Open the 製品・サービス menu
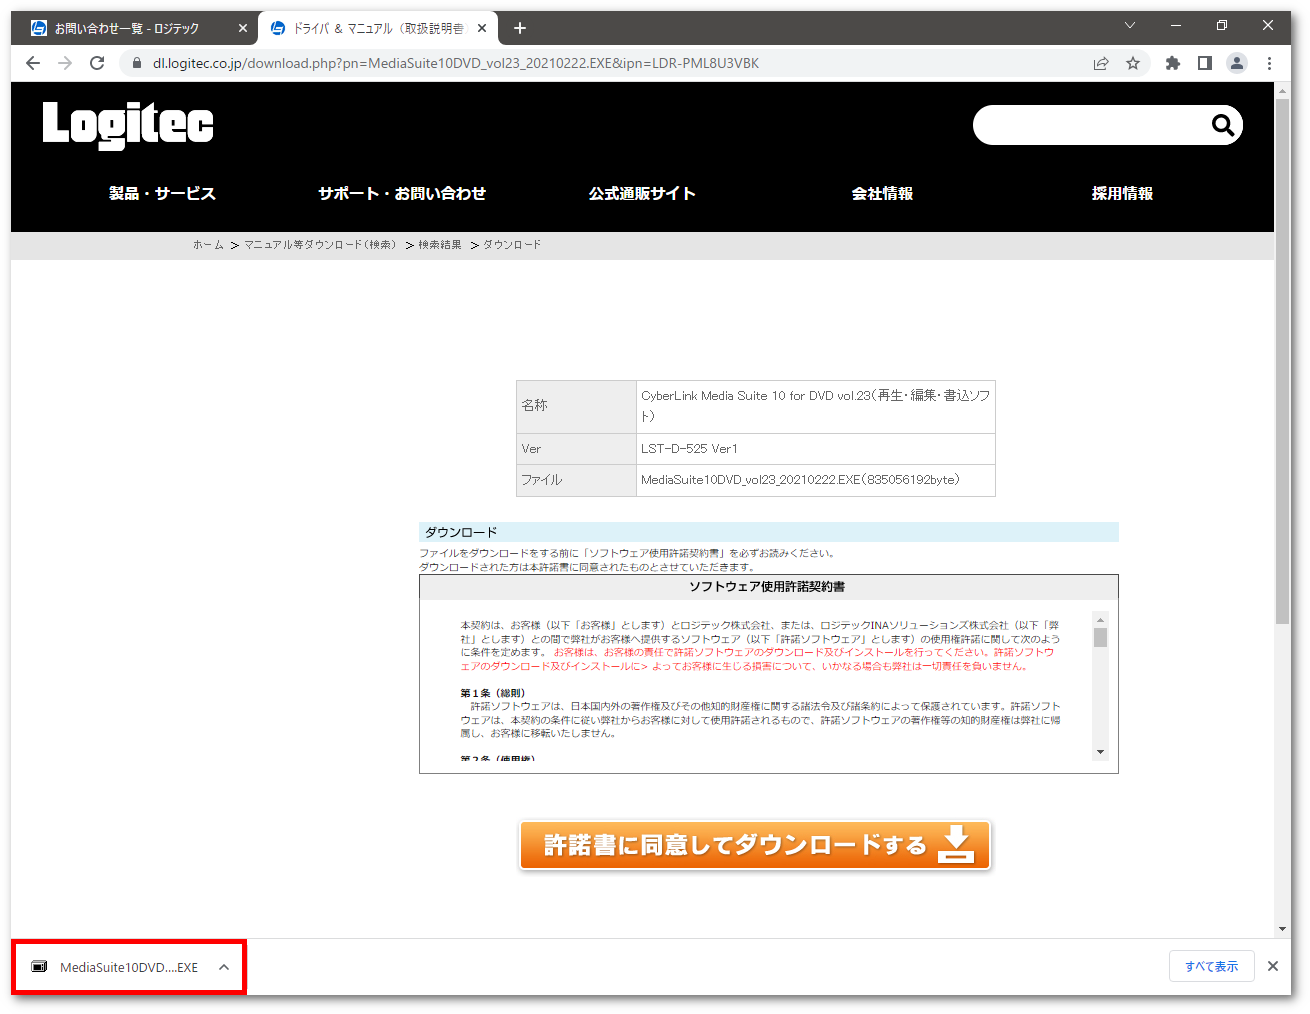1310x1014 pixels. tap(162, 193)
